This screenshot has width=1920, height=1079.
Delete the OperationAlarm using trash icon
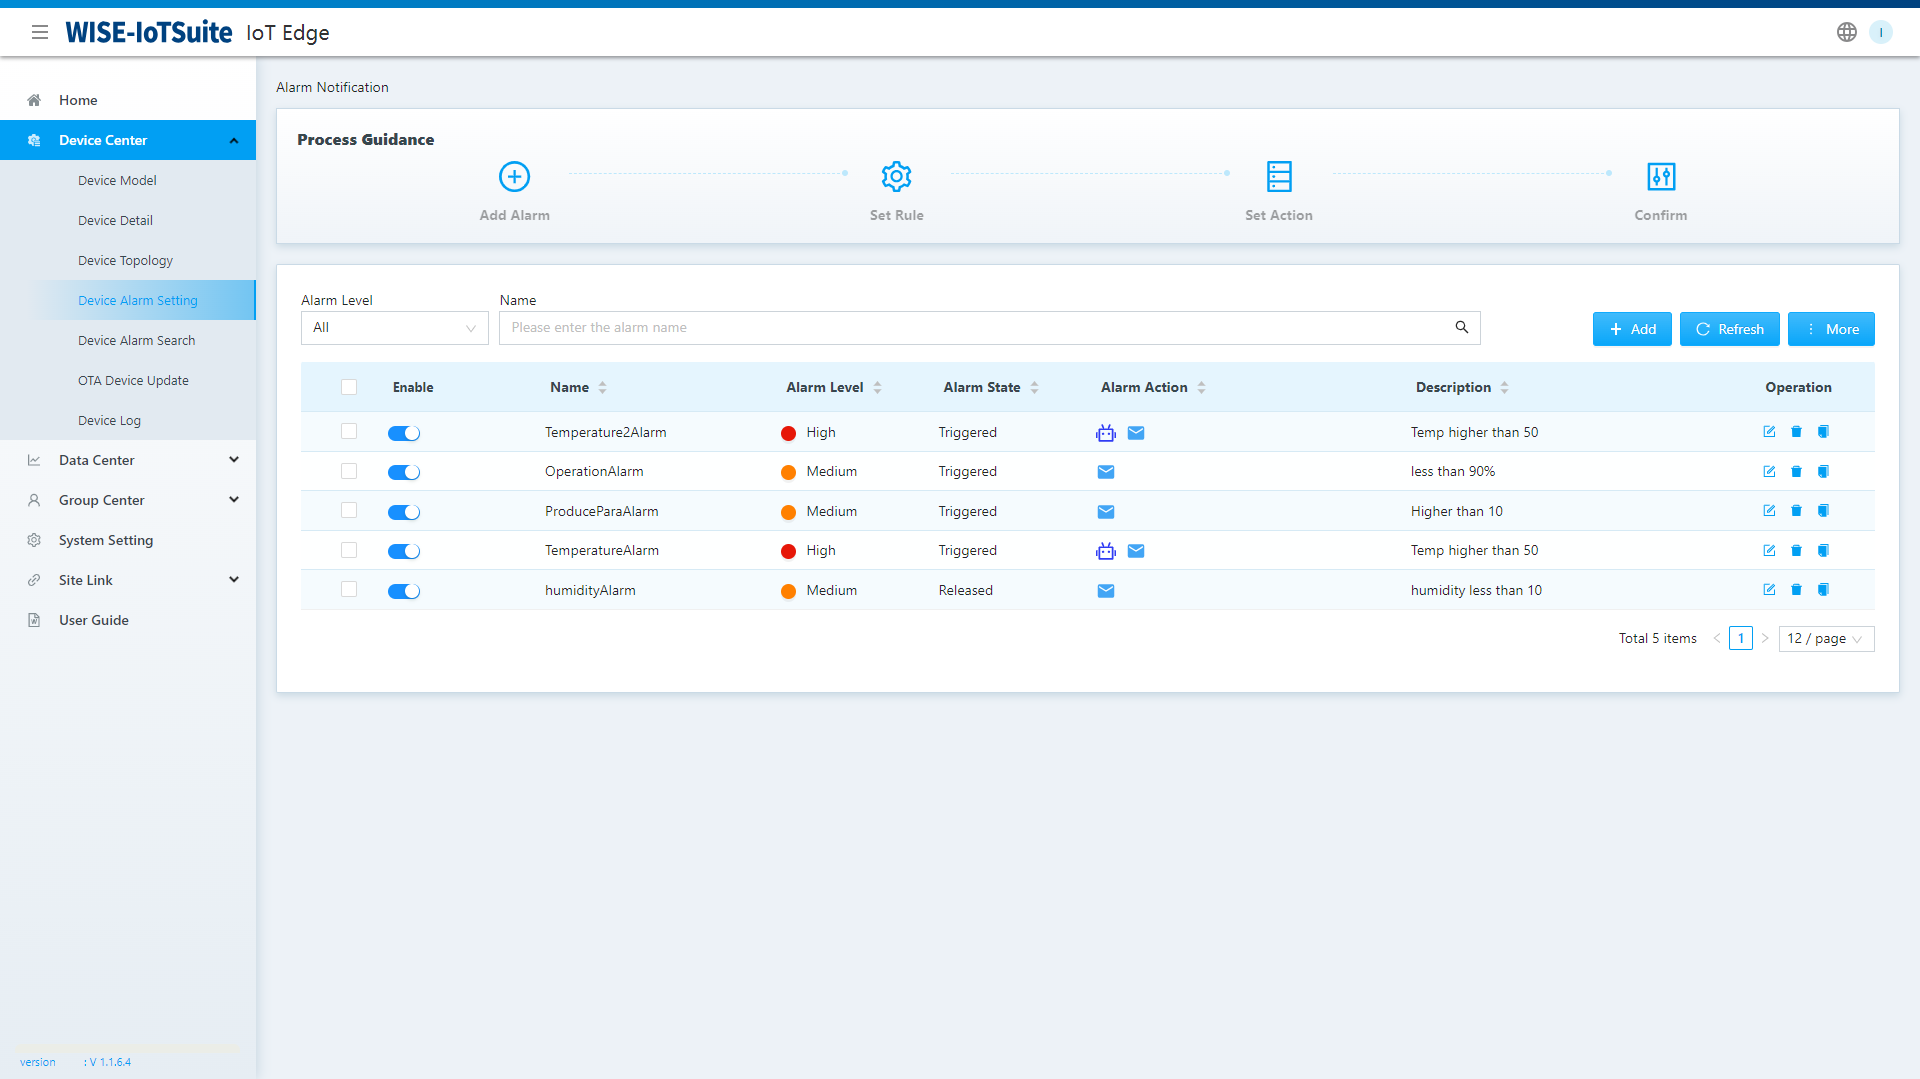click(x=1796, y=471)
